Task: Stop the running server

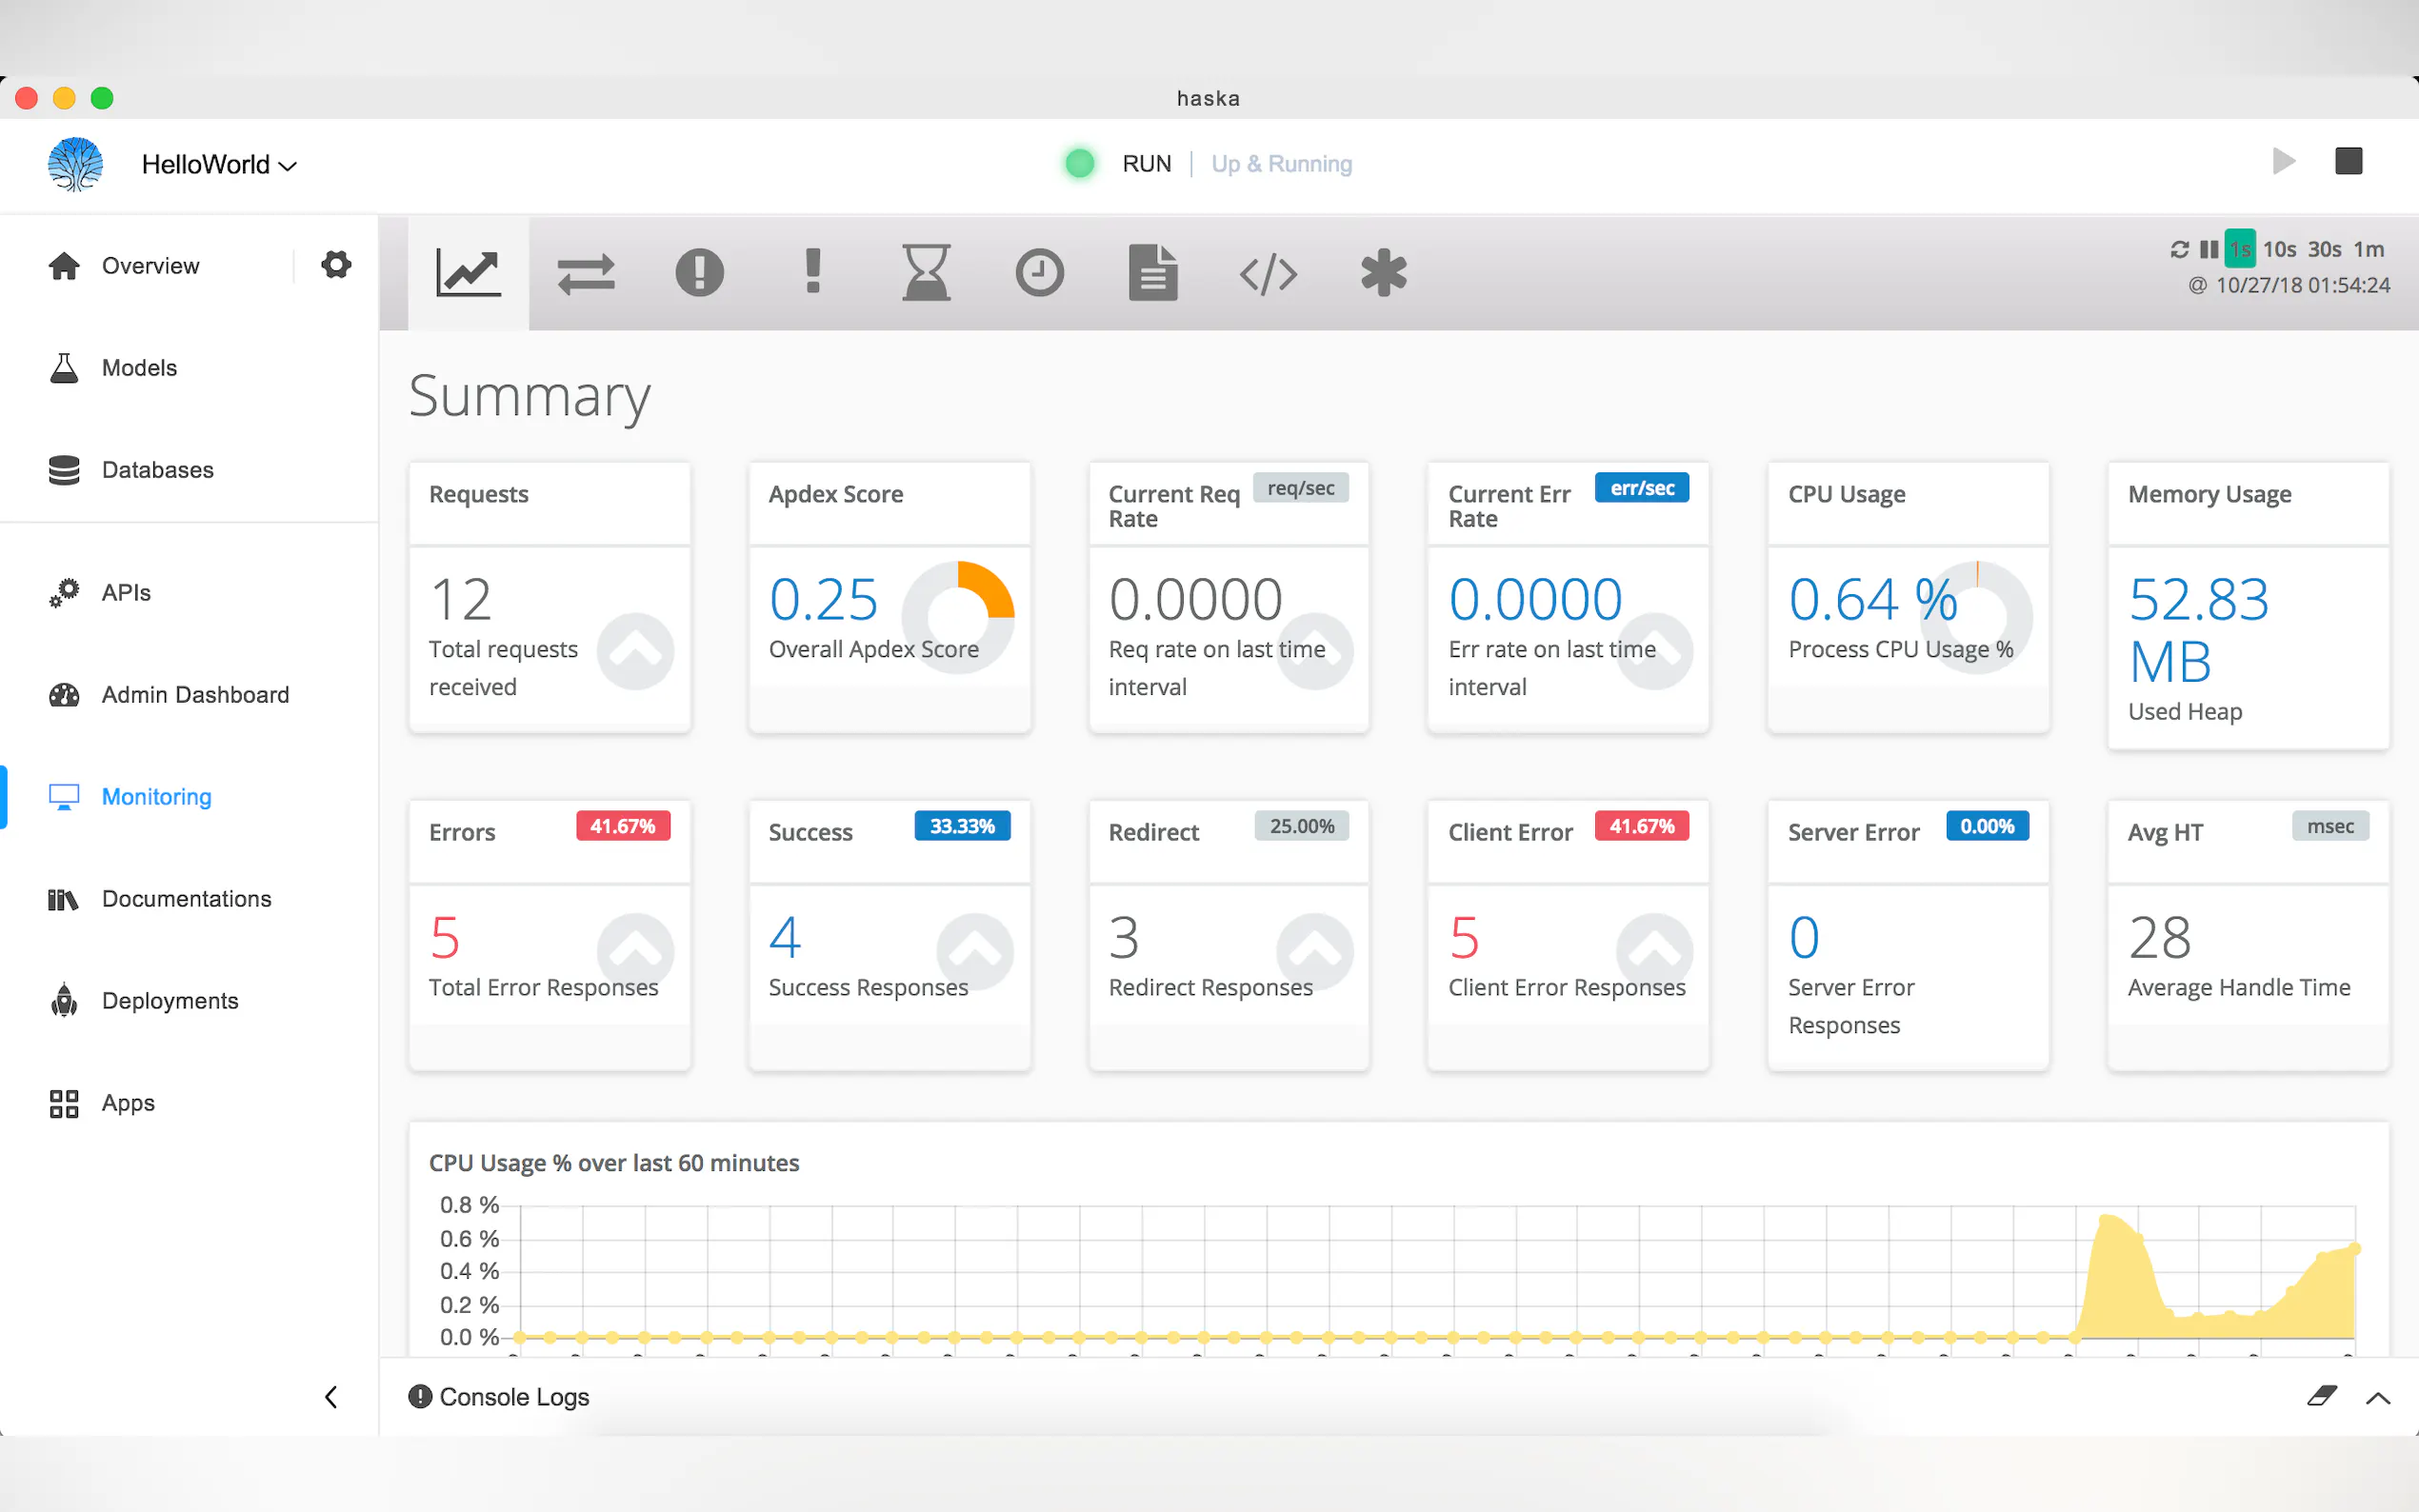Action: coord(2348,161)
